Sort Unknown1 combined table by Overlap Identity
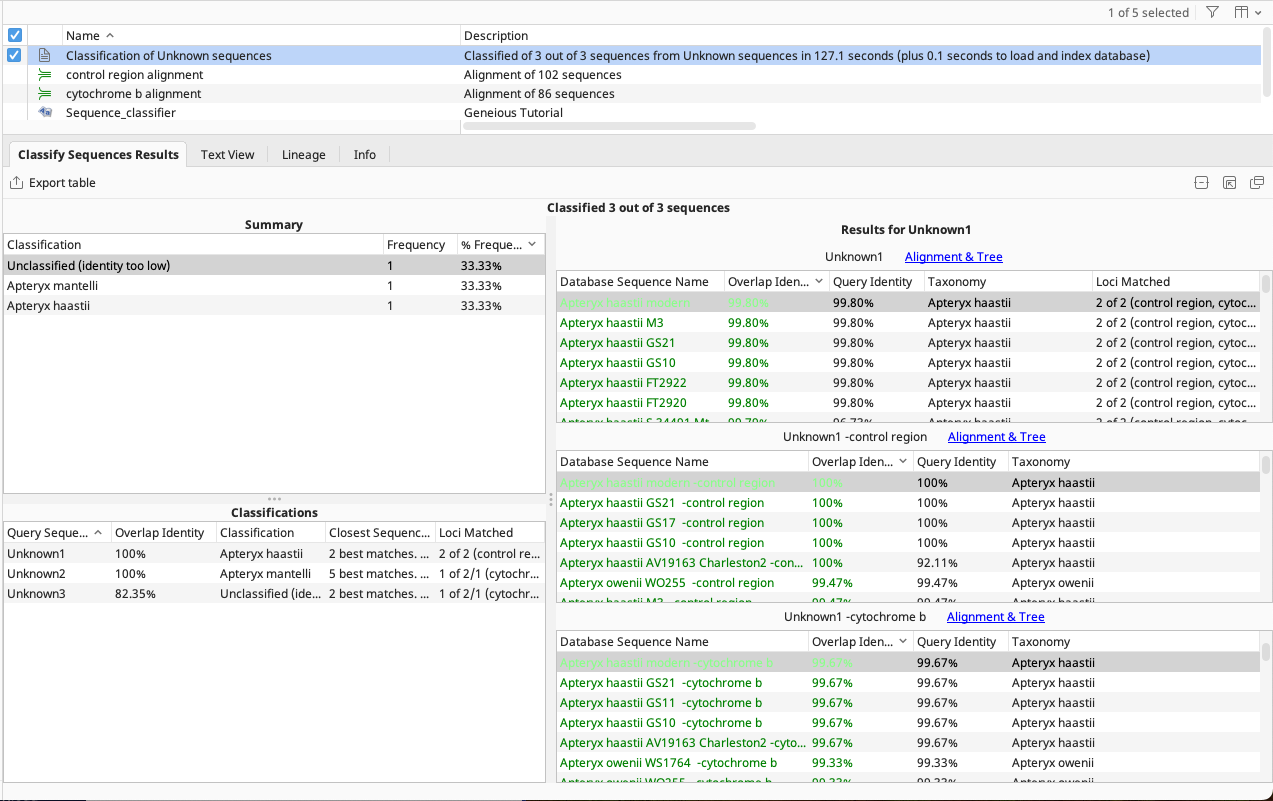 (x=776, y=282)
